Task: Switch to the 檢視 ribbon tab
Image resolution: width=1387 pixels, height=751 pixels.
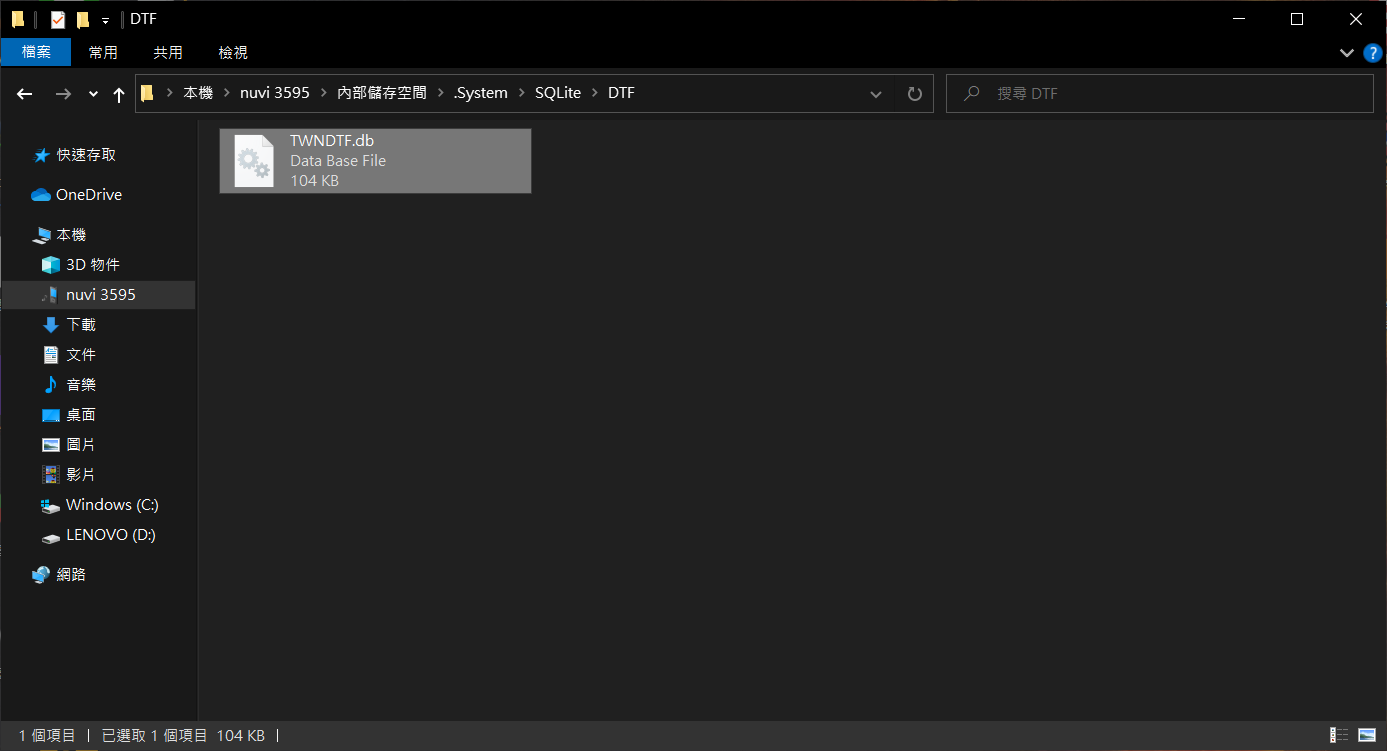Action: [233, 52]
